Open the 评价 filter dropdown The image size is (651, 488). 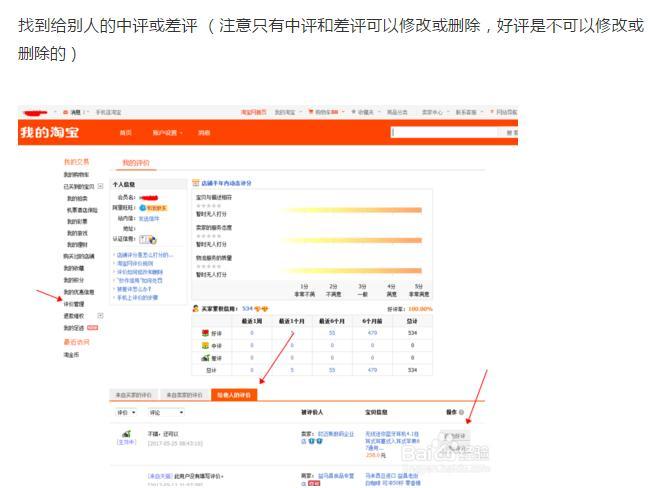[x=126, y=413]
